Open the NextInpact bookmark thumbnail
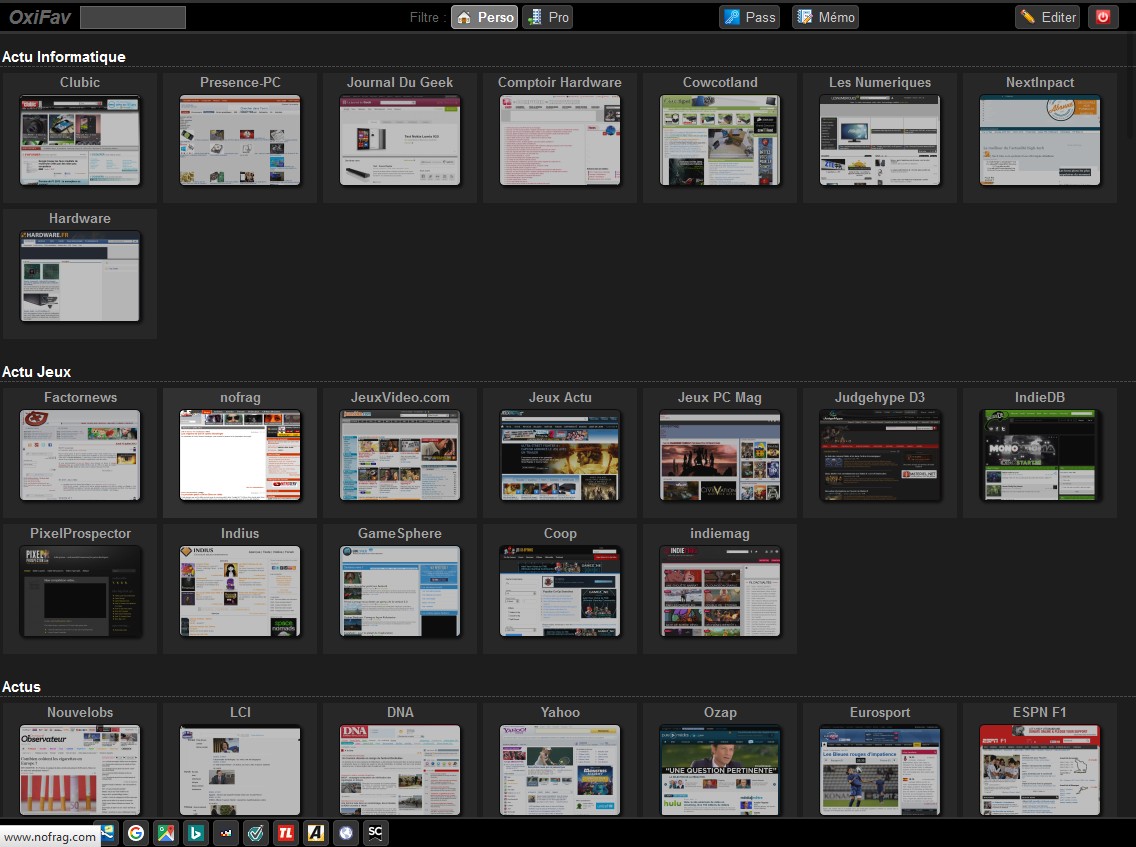The height and width of the screenshot is (847, 1136). pyautogui.click(x=1040, y=140)
